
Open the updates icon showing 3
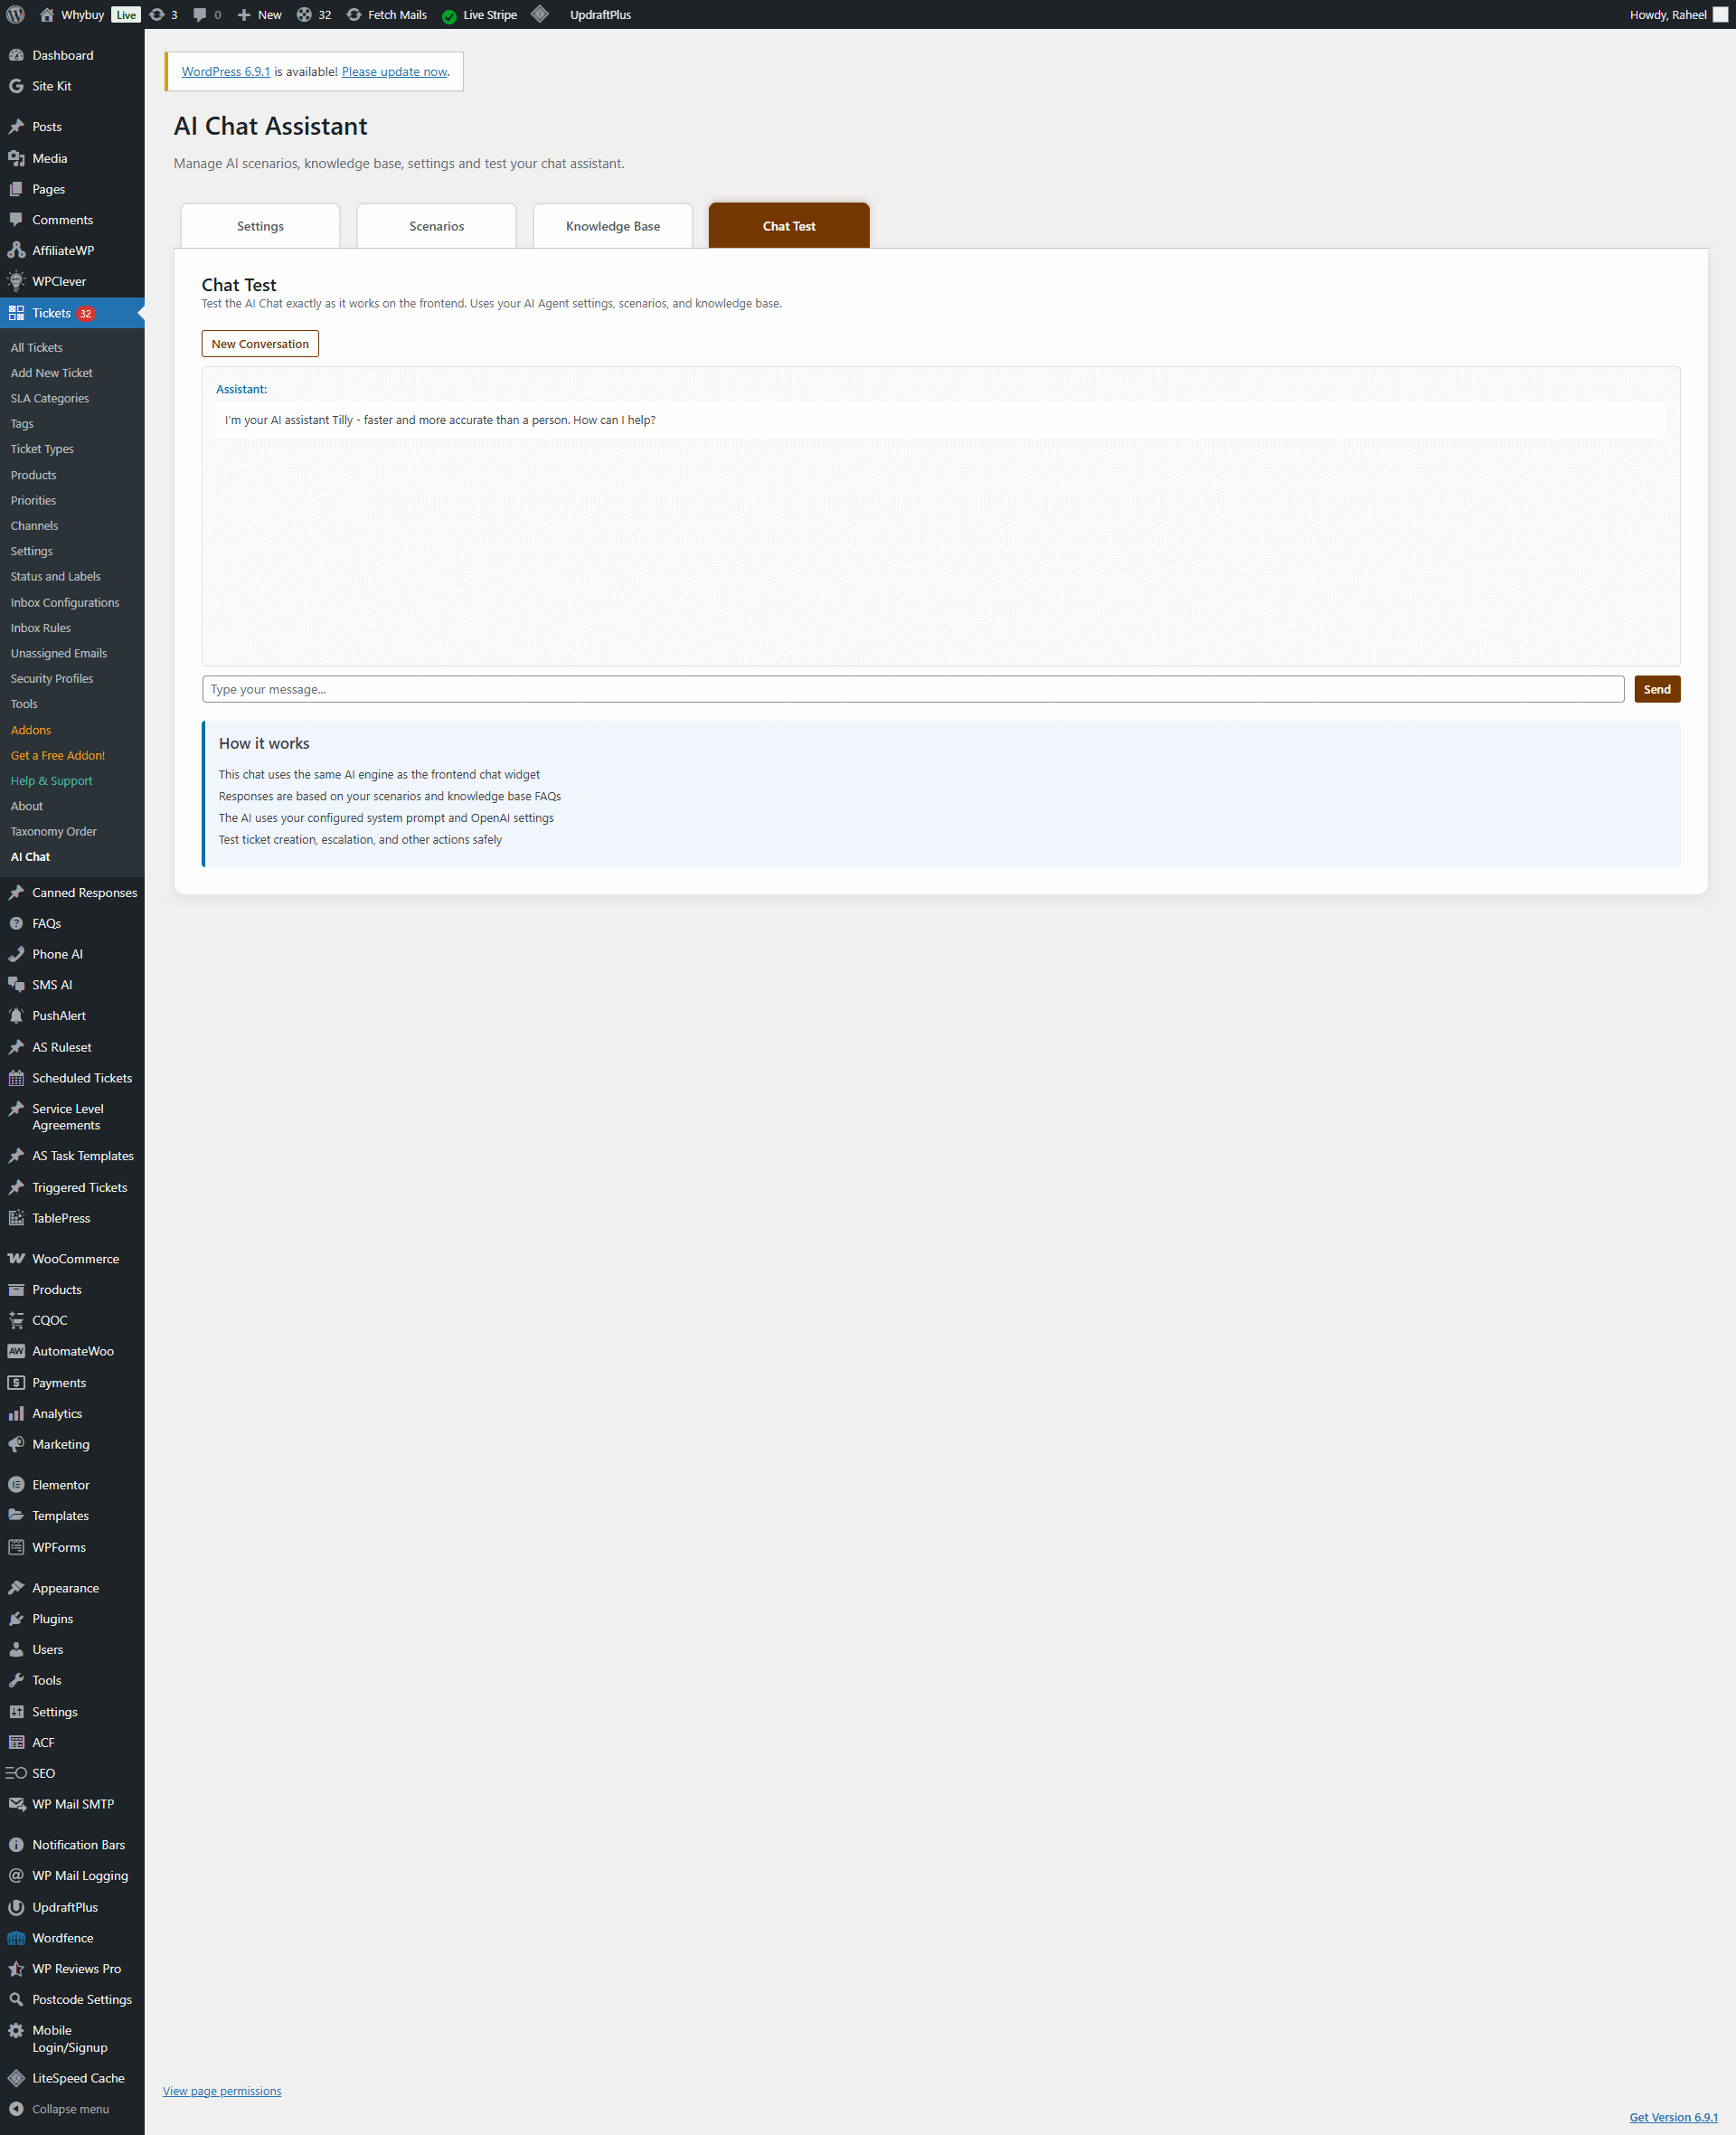tap(158, 15)
